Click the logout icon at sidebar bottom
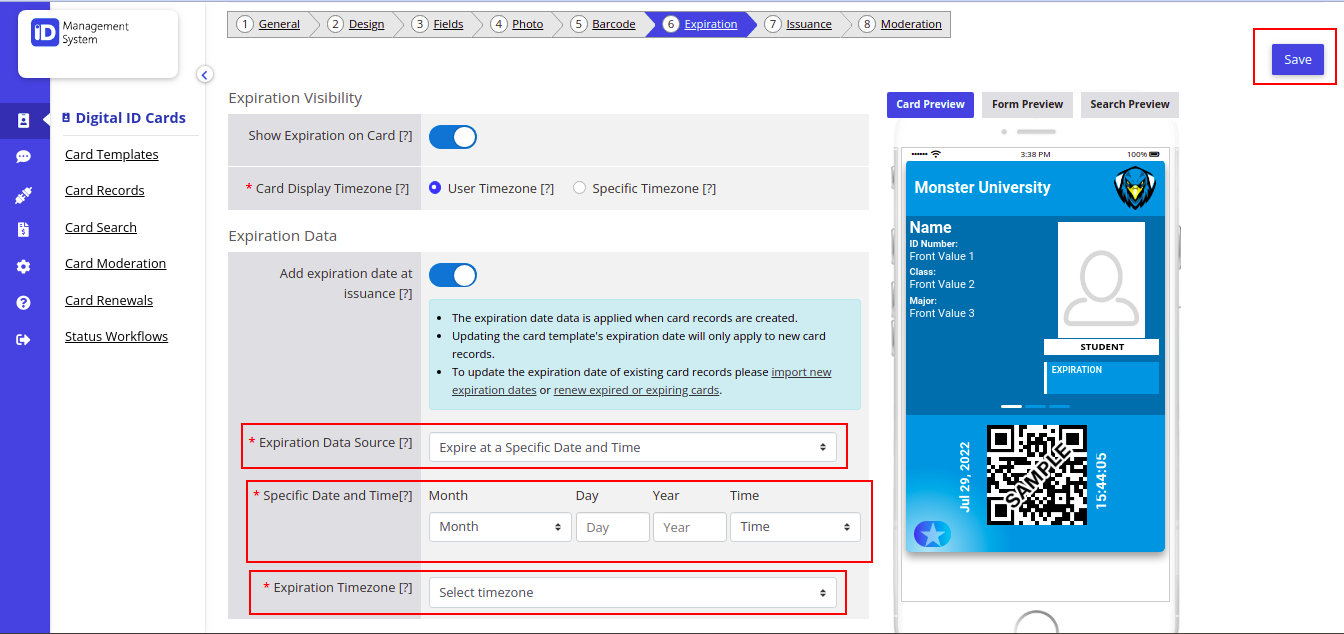The width and height of the screenshot is (1344, 634). [x=23, y=339]
